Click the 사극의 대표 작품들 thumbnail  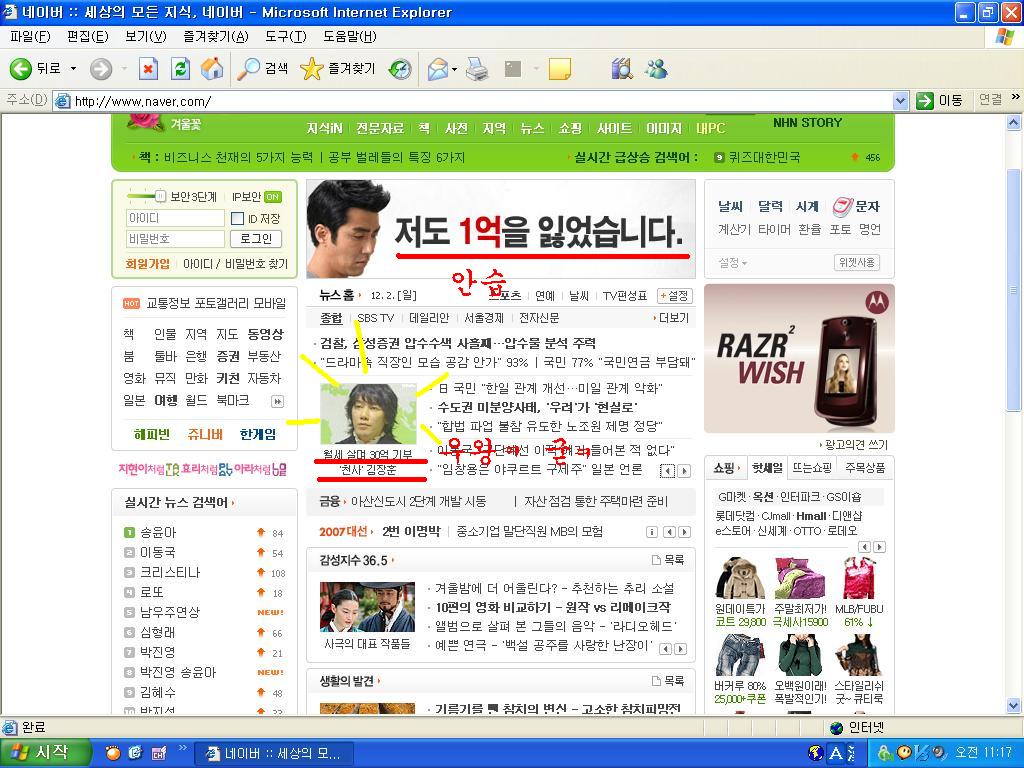coord(367,607)
